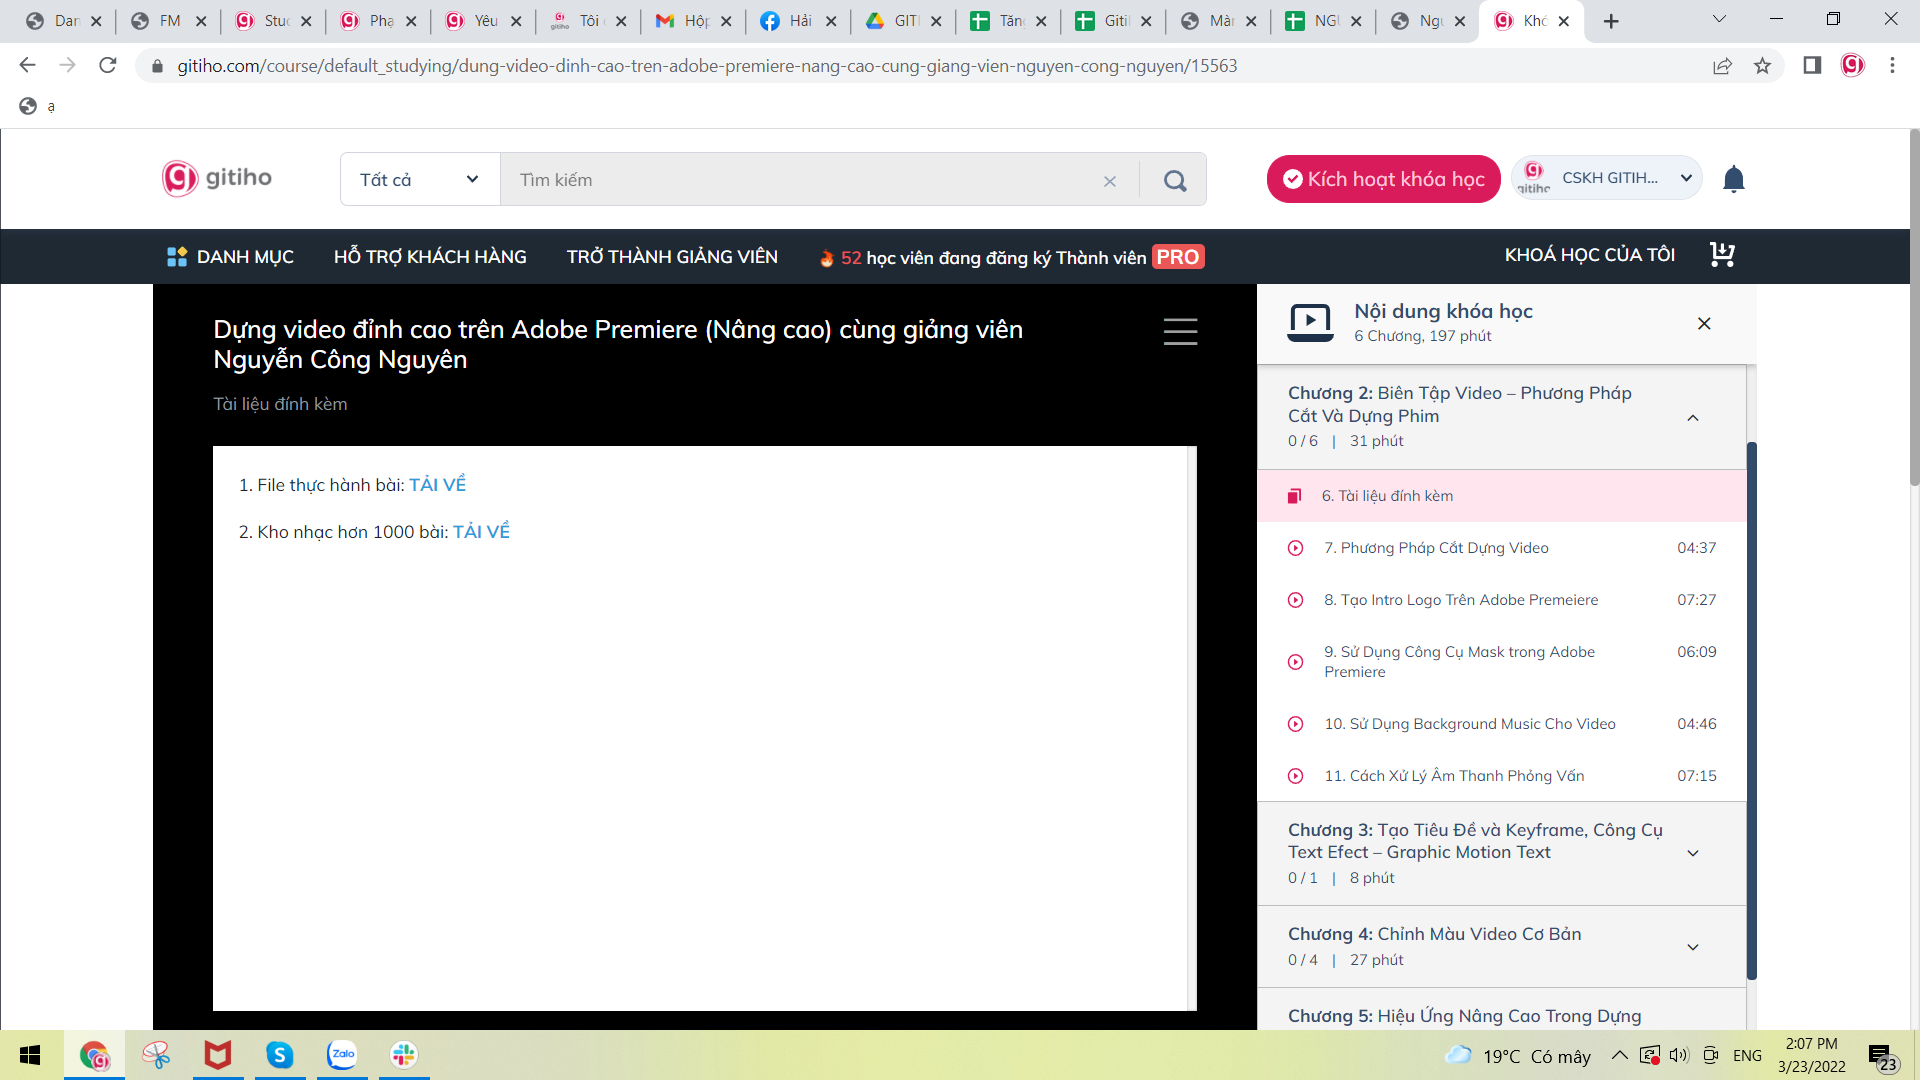
Task: Download Kho nhạc via TẢI VỀ link
Action: pyautogui.click(x=481, y=532)
